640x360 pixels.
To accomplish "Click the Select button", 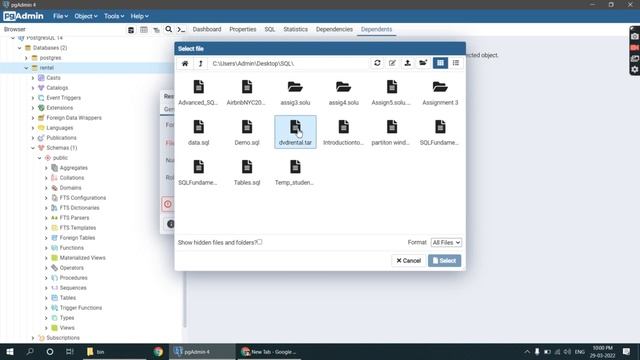I will 444,260.
